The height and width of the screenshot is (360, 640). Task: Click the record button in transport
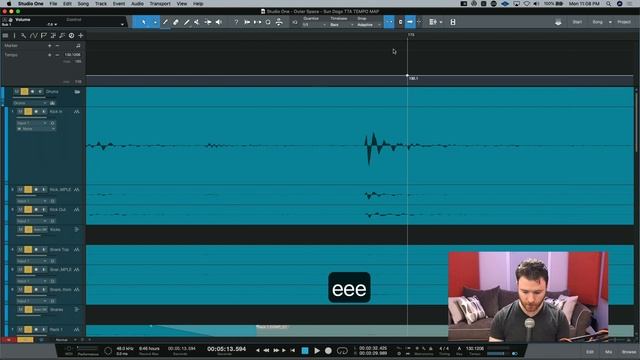pyautogui.click(x=328, y=351)
